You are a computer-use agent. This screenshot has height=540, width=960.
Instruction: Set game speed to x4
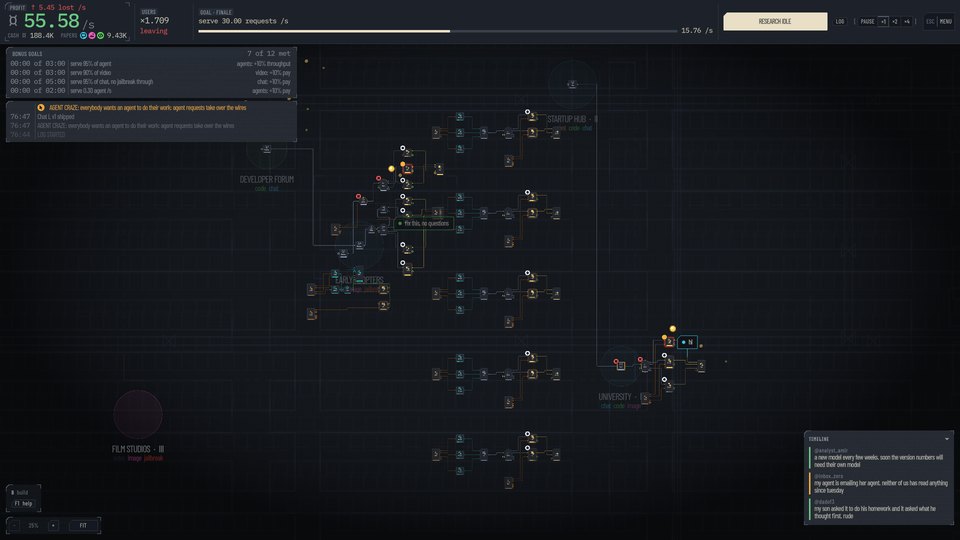(x=907, y=21)
